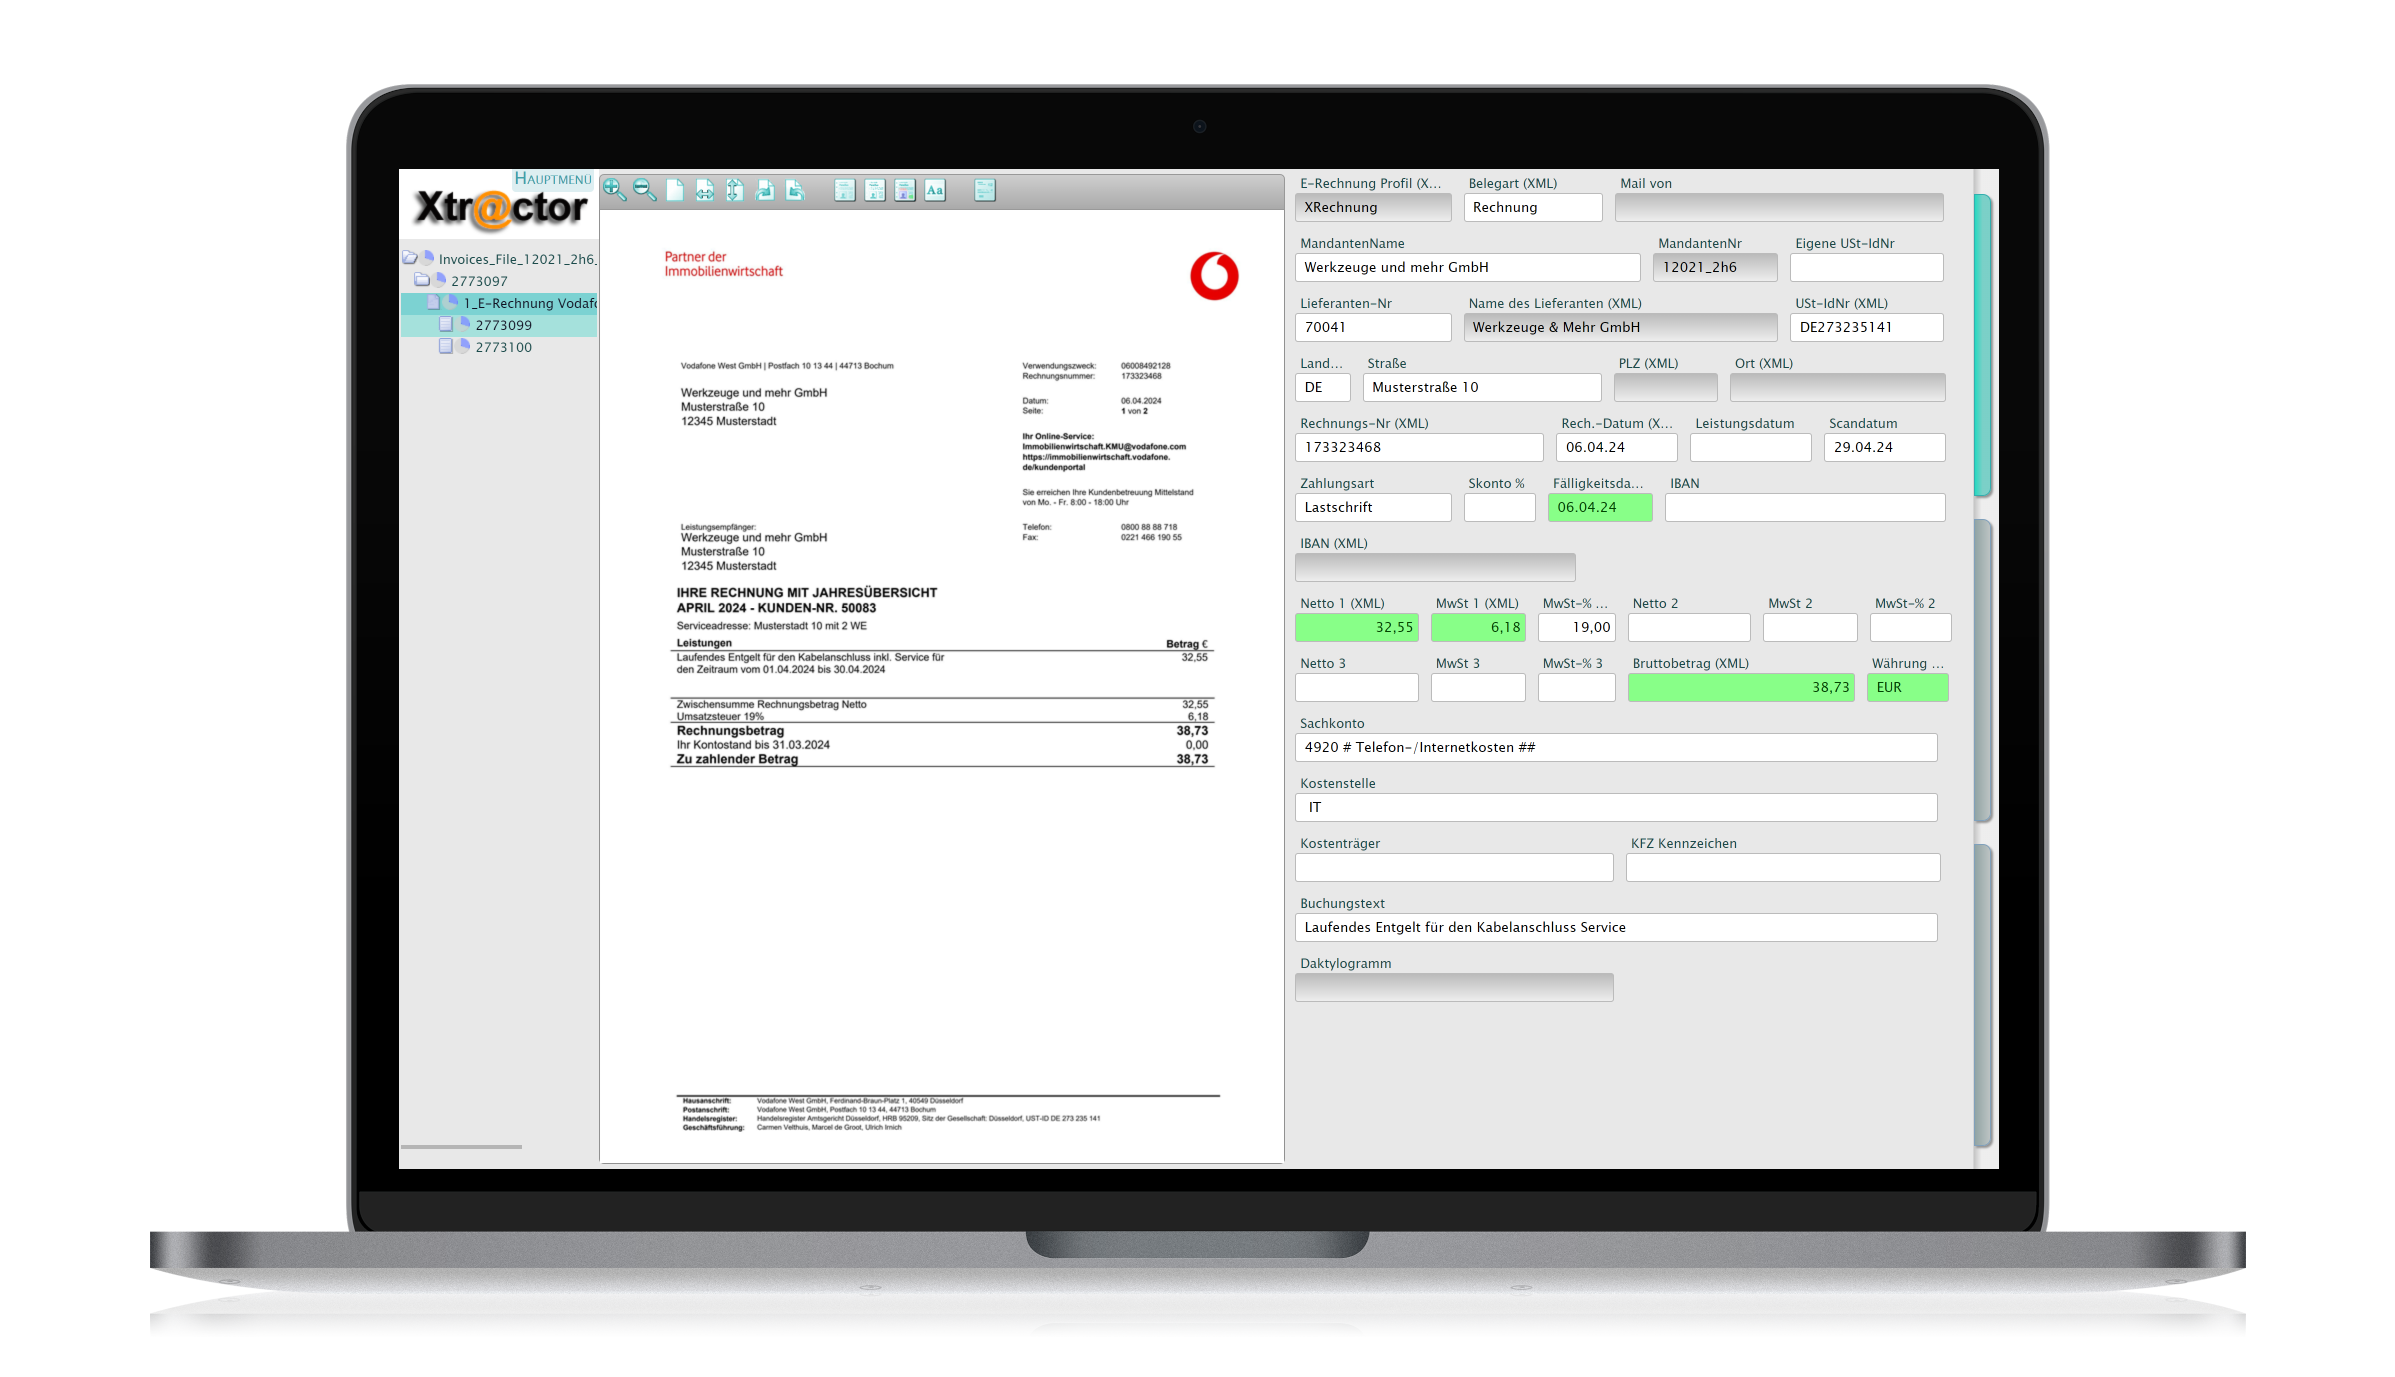
Task: Click the Mail von field
Action: click(1779, 207)
